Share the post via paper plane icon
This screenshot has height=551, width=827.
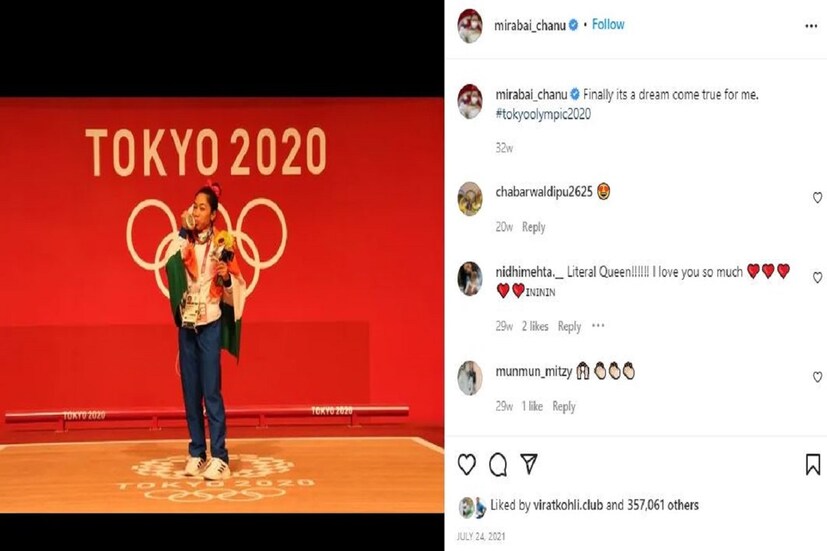point(529,463)
